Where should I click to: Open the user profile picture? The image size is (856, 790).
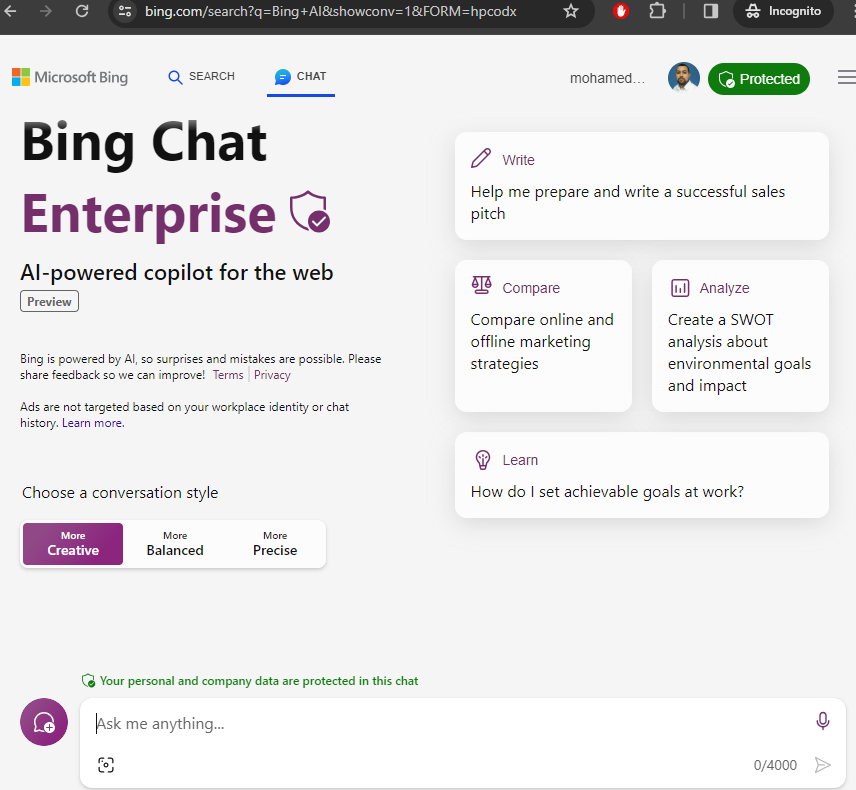[683, 78]
